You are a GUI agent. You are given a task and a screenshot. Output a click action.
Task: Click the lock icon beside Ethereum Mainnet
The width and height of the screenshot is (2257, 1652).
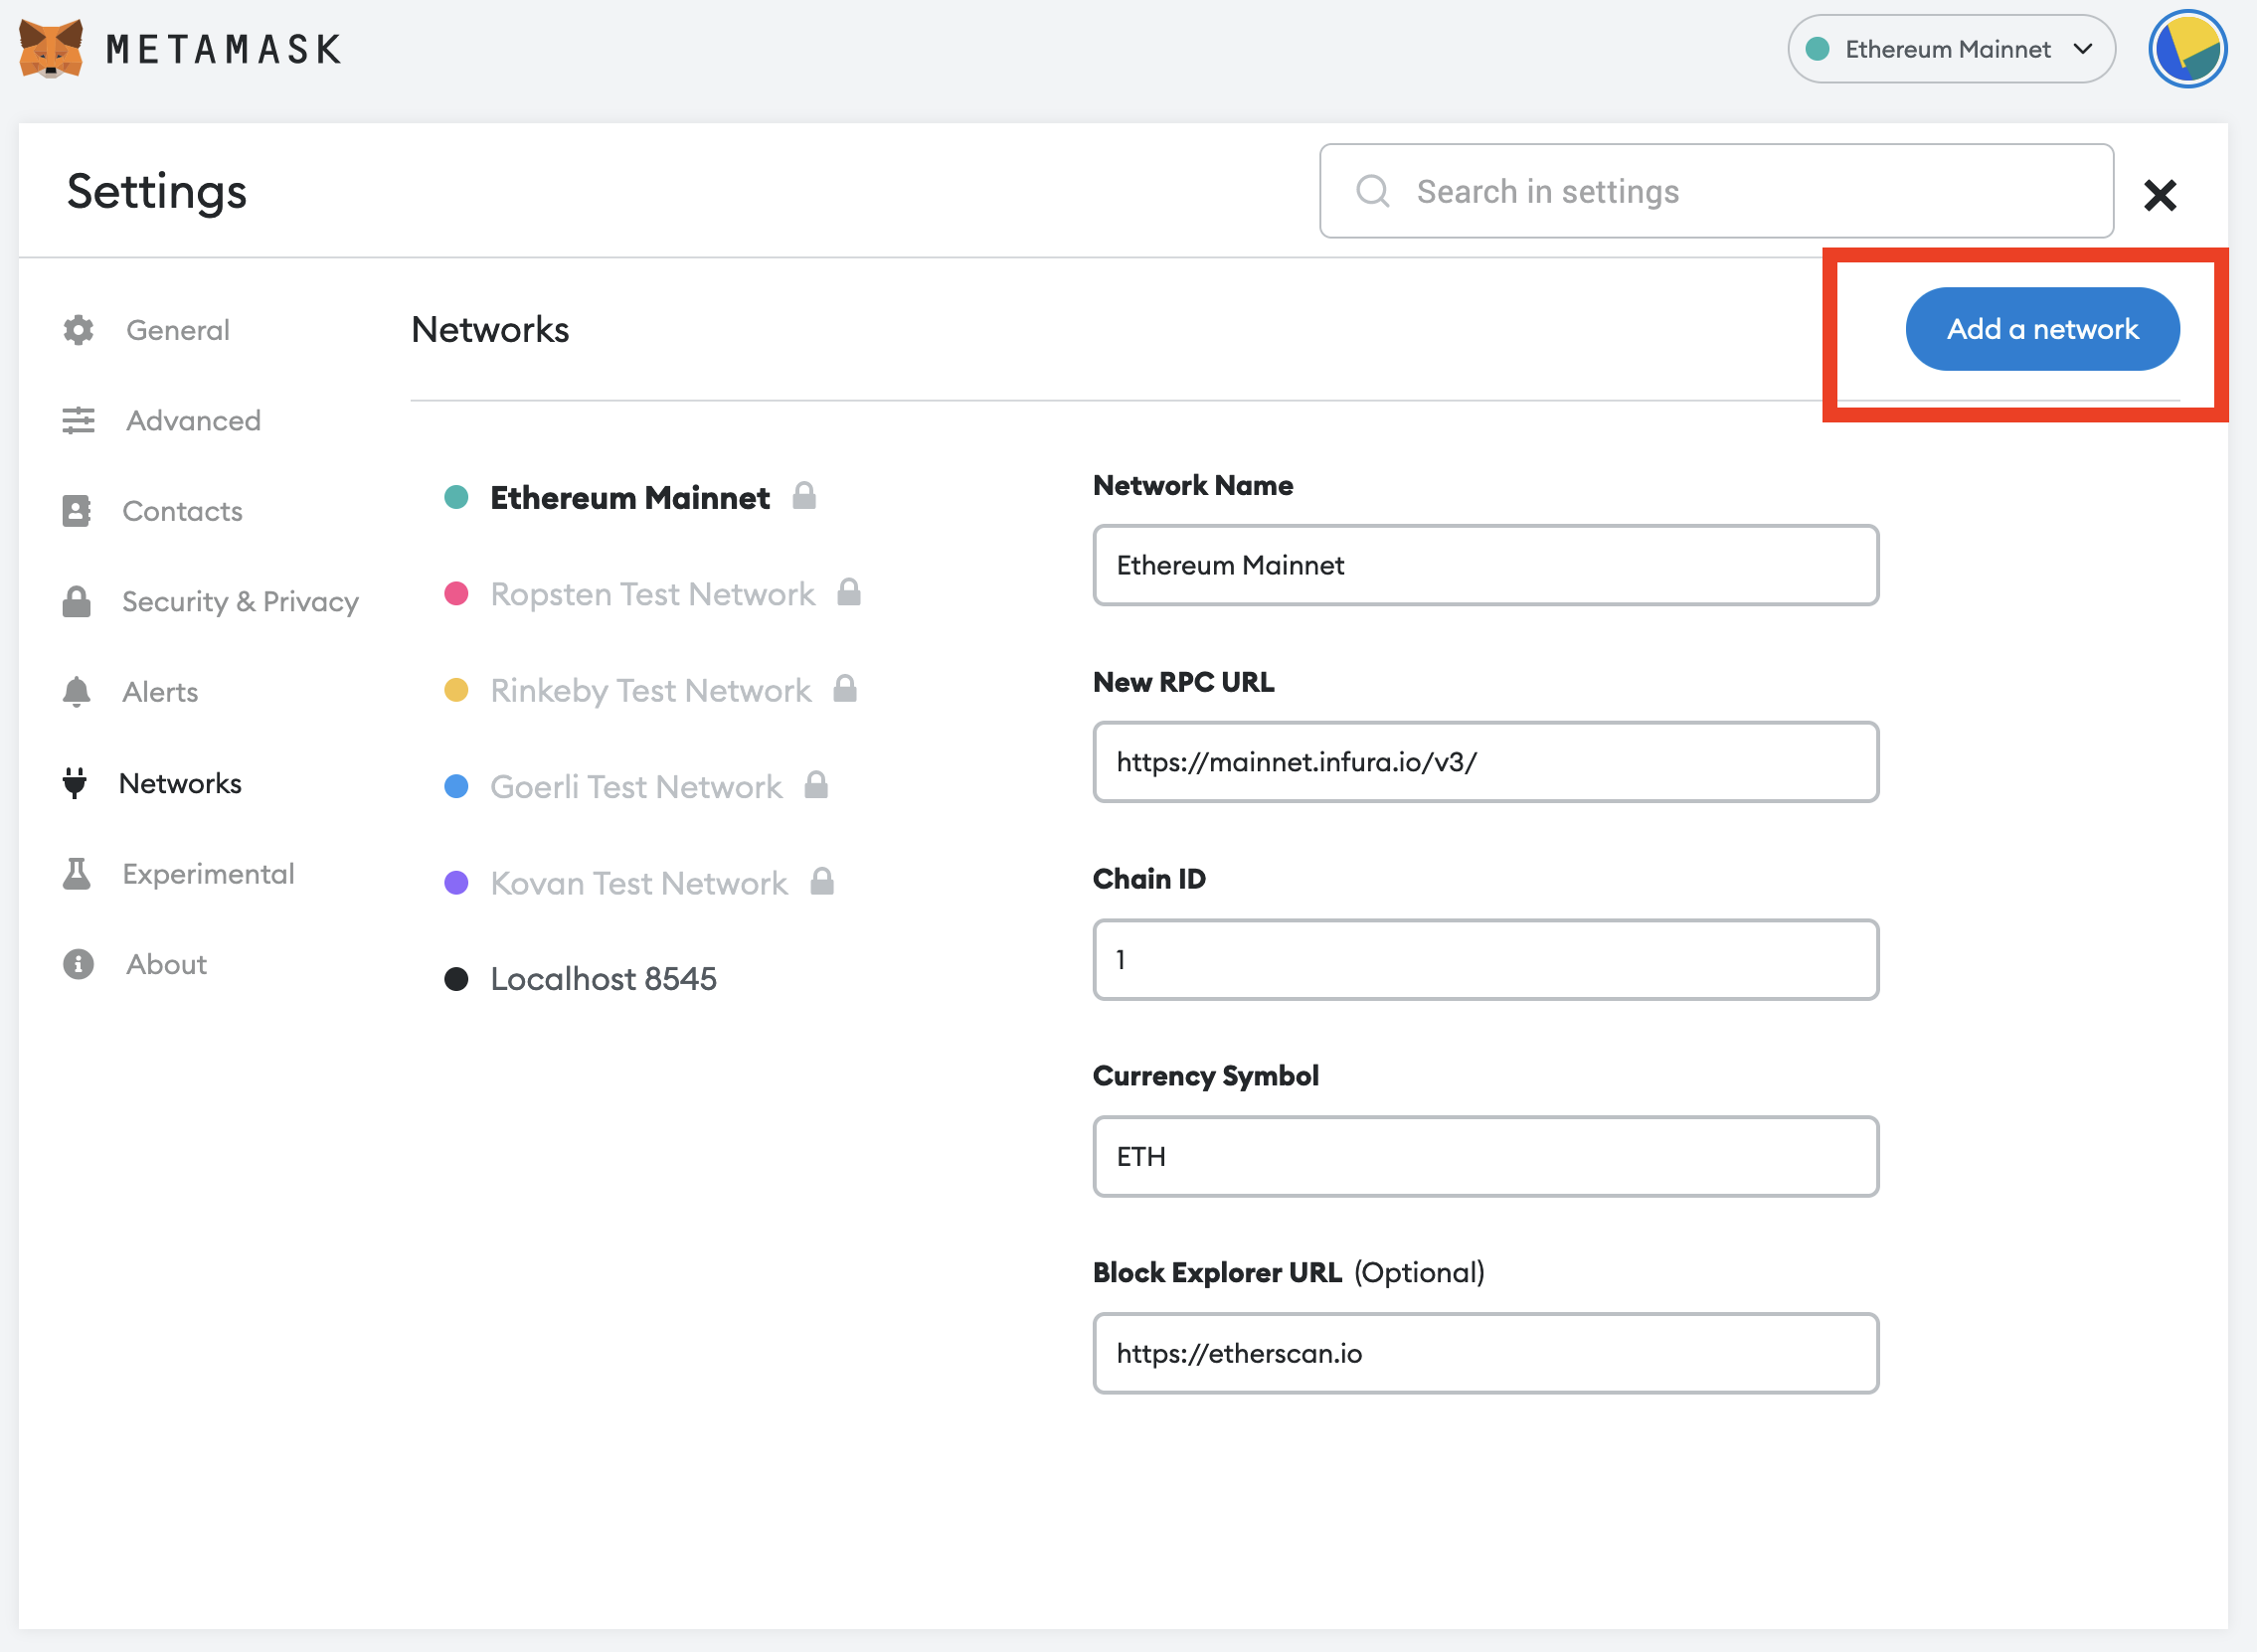804,495
